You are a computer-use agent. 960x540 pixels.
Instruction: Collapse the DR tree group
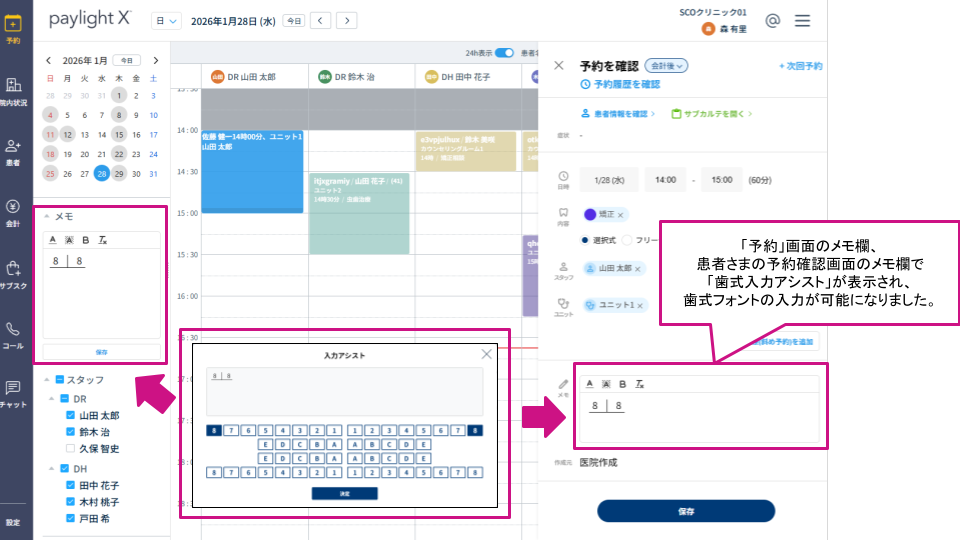(x=51, y=399)
